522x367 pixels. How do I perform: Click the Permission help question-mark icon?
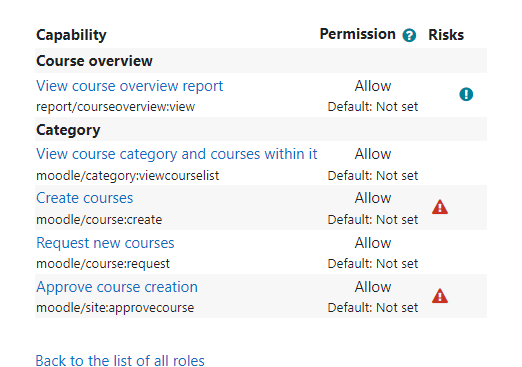click(x=409, y=35)
